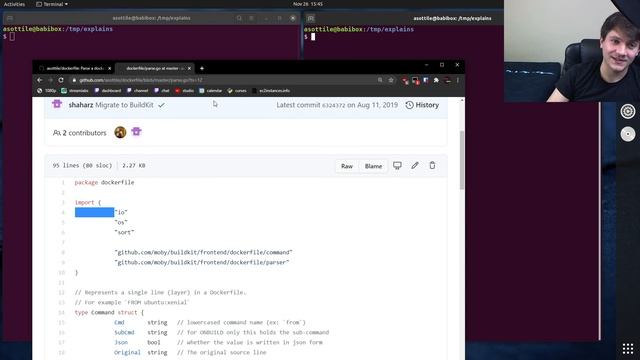Open shaharz author link
The height and width of the screenshot is (360, 640).
click(81, 105)
